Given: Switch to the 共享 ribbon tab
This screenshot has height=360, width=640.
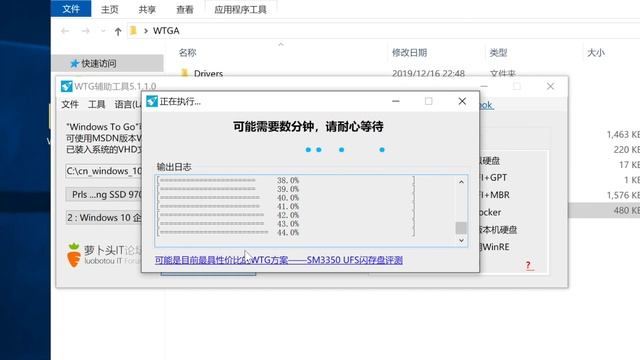Looking at the screenshot, I should click(x=147, y=9).
